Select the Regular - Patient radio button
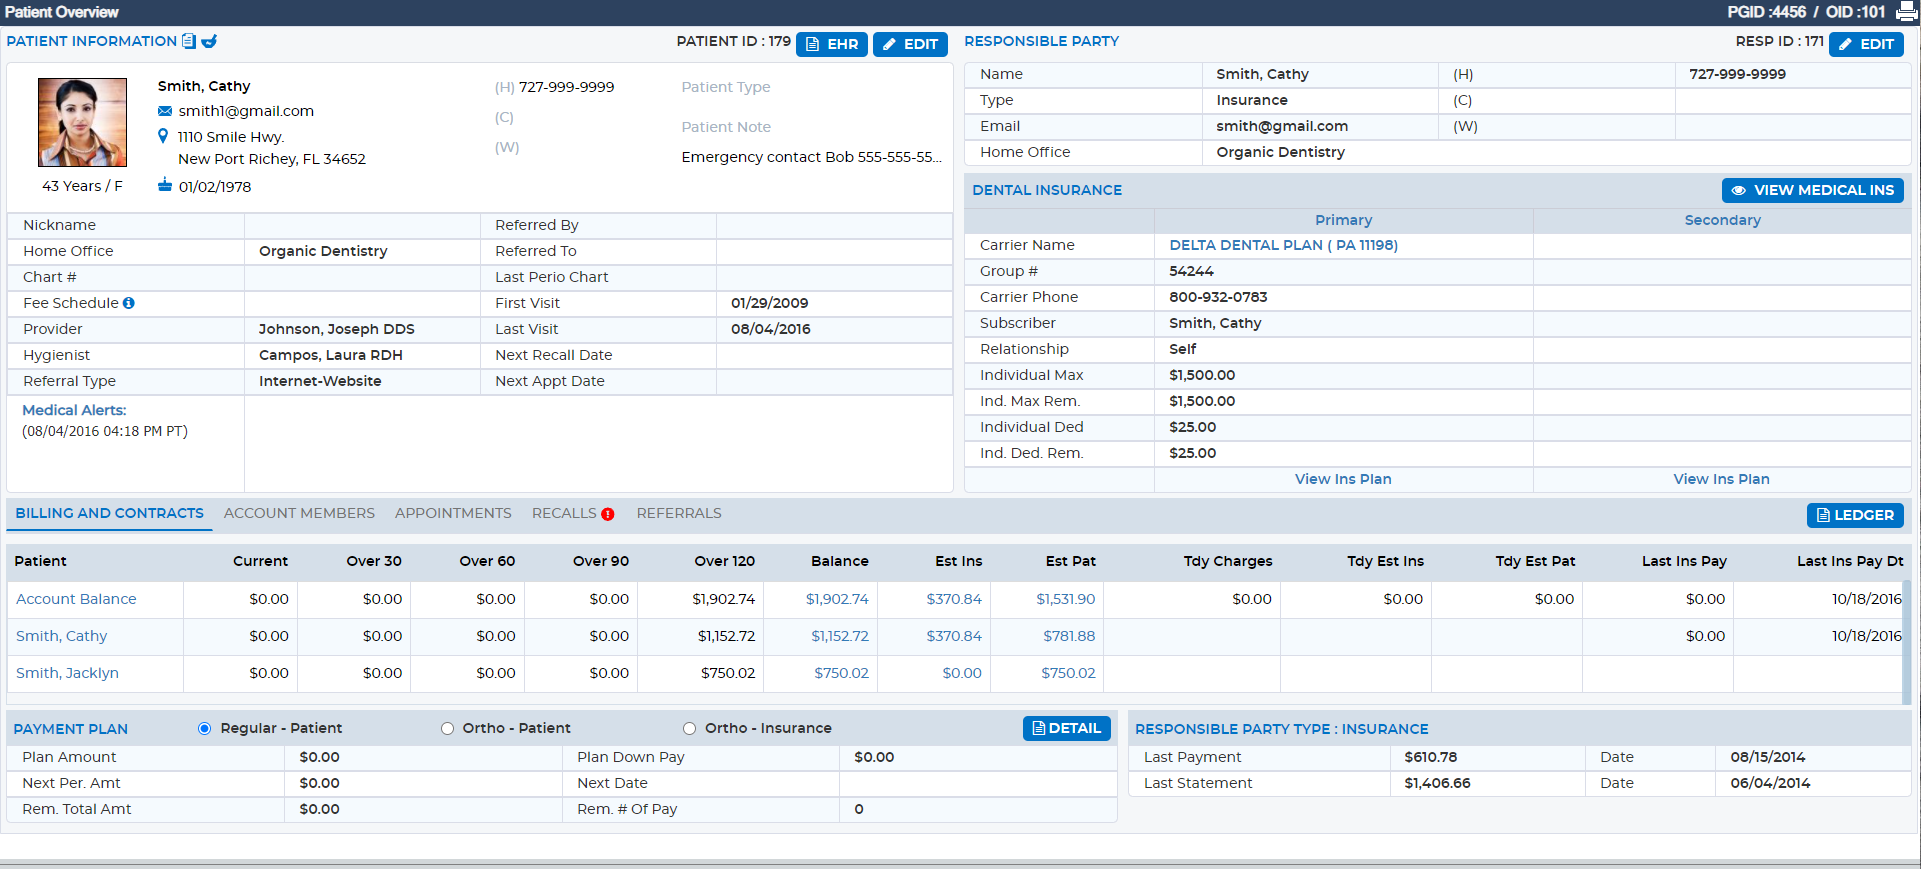This screenshot has width=1921, height=869. click(x=205, y=729)
